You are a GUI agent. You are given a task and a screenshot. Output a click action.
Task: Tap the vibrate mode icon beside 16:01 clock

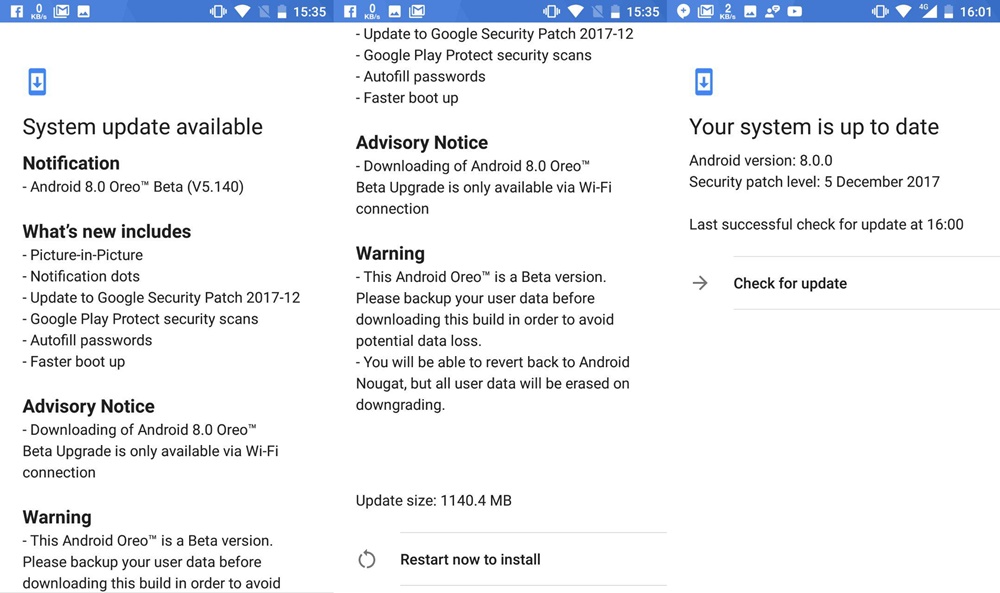click(879, 12)
